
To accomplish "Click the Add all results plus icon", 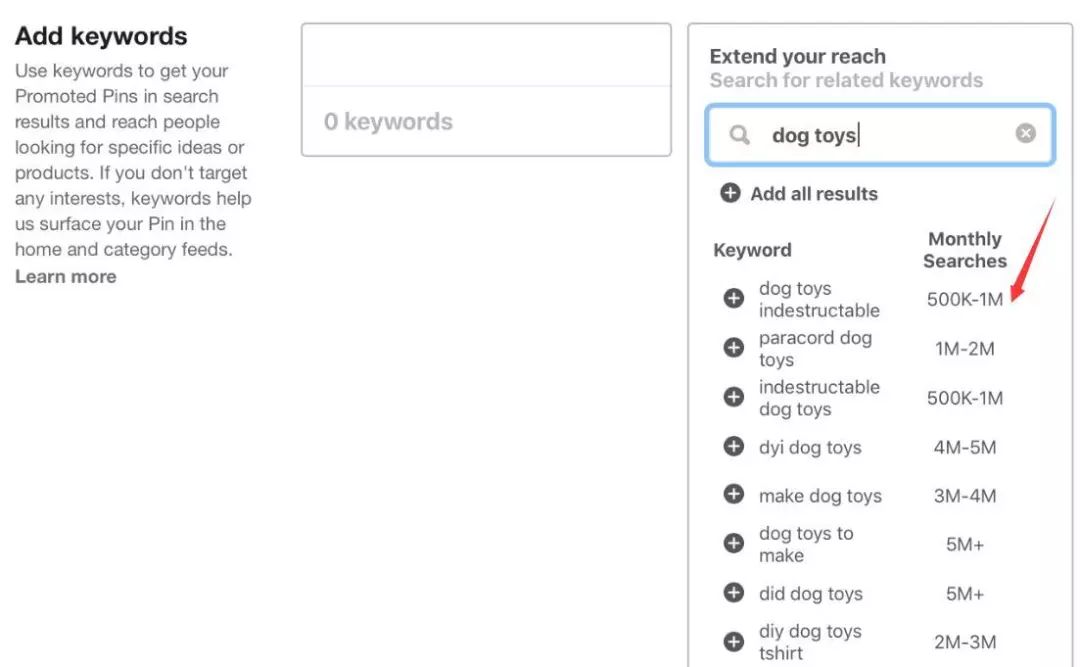I will 730,194.
